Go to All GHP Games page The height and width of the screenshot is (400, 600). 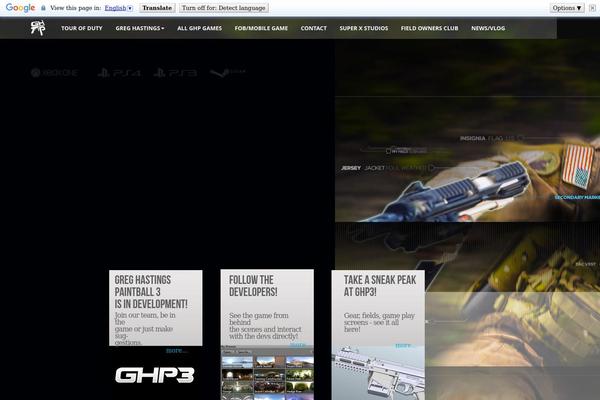click(x=199, y=28)
